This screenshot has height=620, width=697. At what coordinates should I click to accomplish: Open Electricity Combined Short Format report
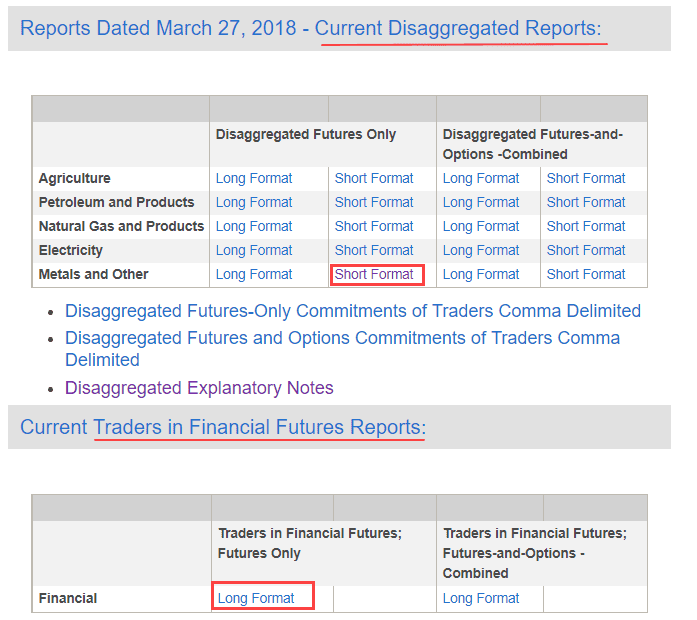pyautogui.click(x=586, y=250)
